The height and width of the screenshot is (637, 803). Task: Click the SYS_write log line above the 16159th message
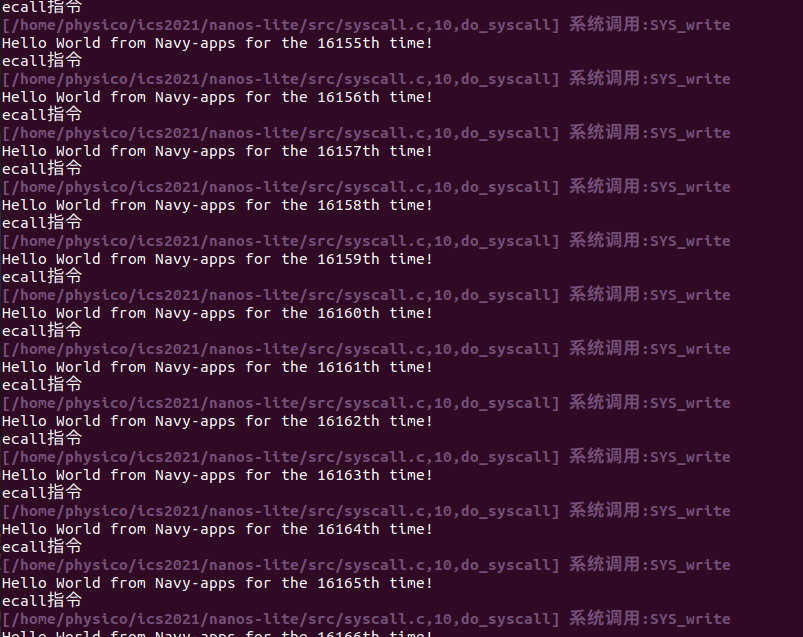pyautogui.click(x=366, y=241)
